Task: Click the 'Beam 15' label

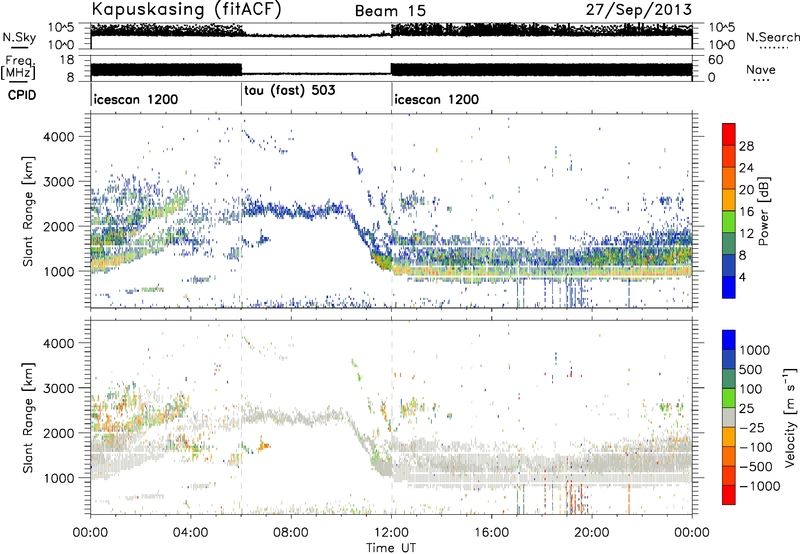Action: point(390,11)
